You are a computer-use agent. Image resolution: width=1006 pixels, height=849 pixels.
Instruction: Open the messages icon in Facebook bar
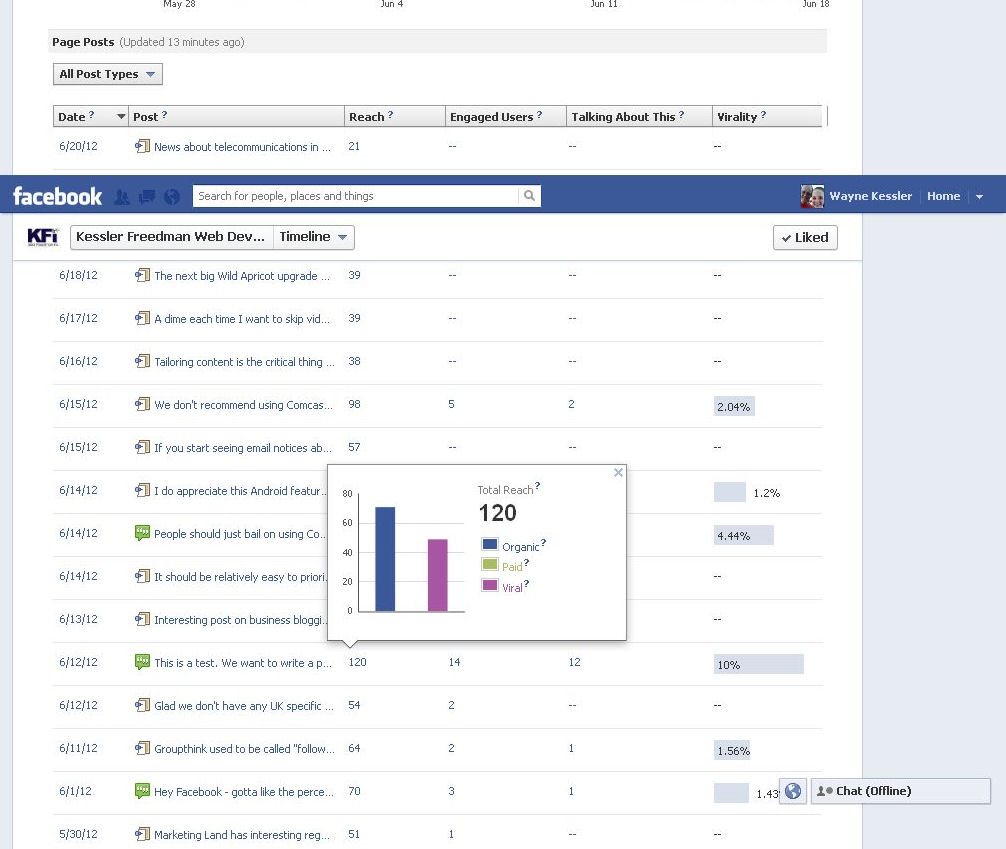coord(147,196)
